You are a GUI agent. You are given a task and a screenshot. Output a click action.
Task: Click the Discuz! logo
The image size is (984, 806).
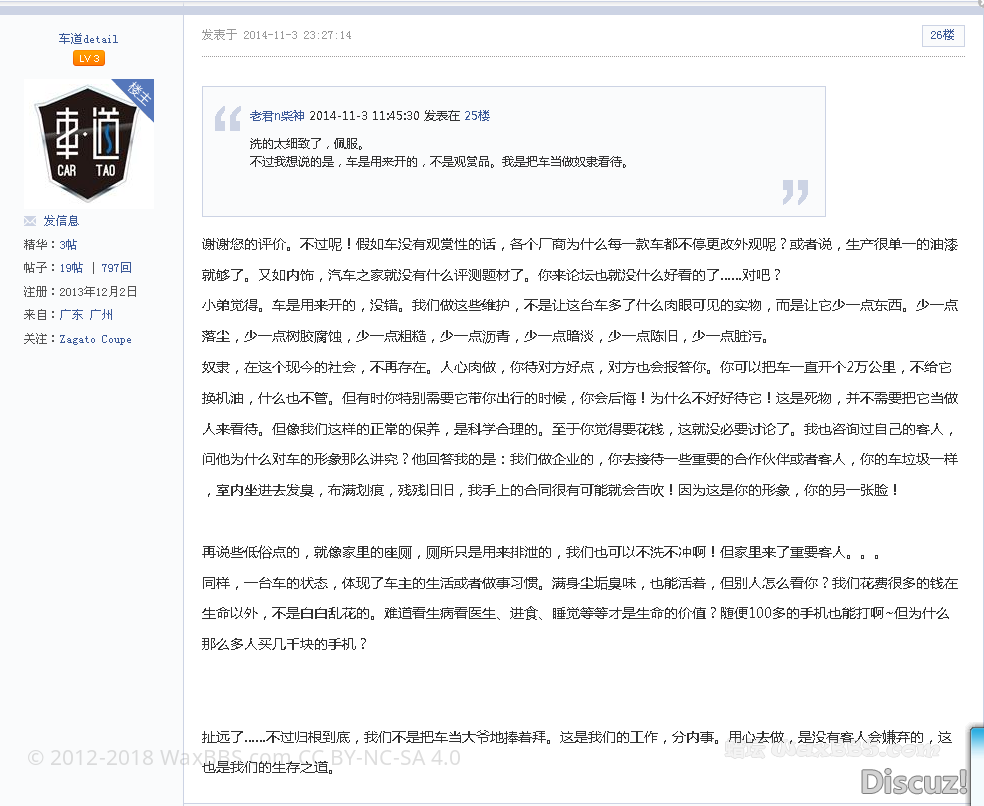(x=914, y=780)
